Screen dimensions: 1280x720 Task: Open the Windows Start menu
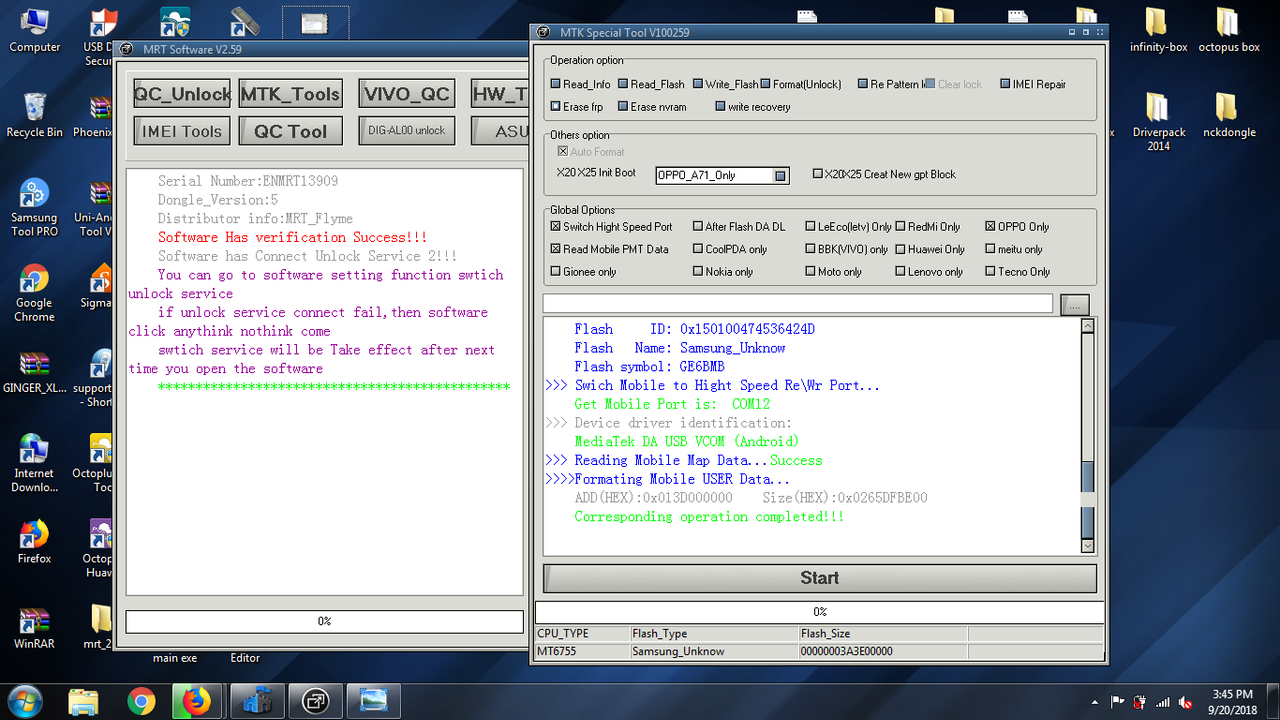tap(24, 701)
